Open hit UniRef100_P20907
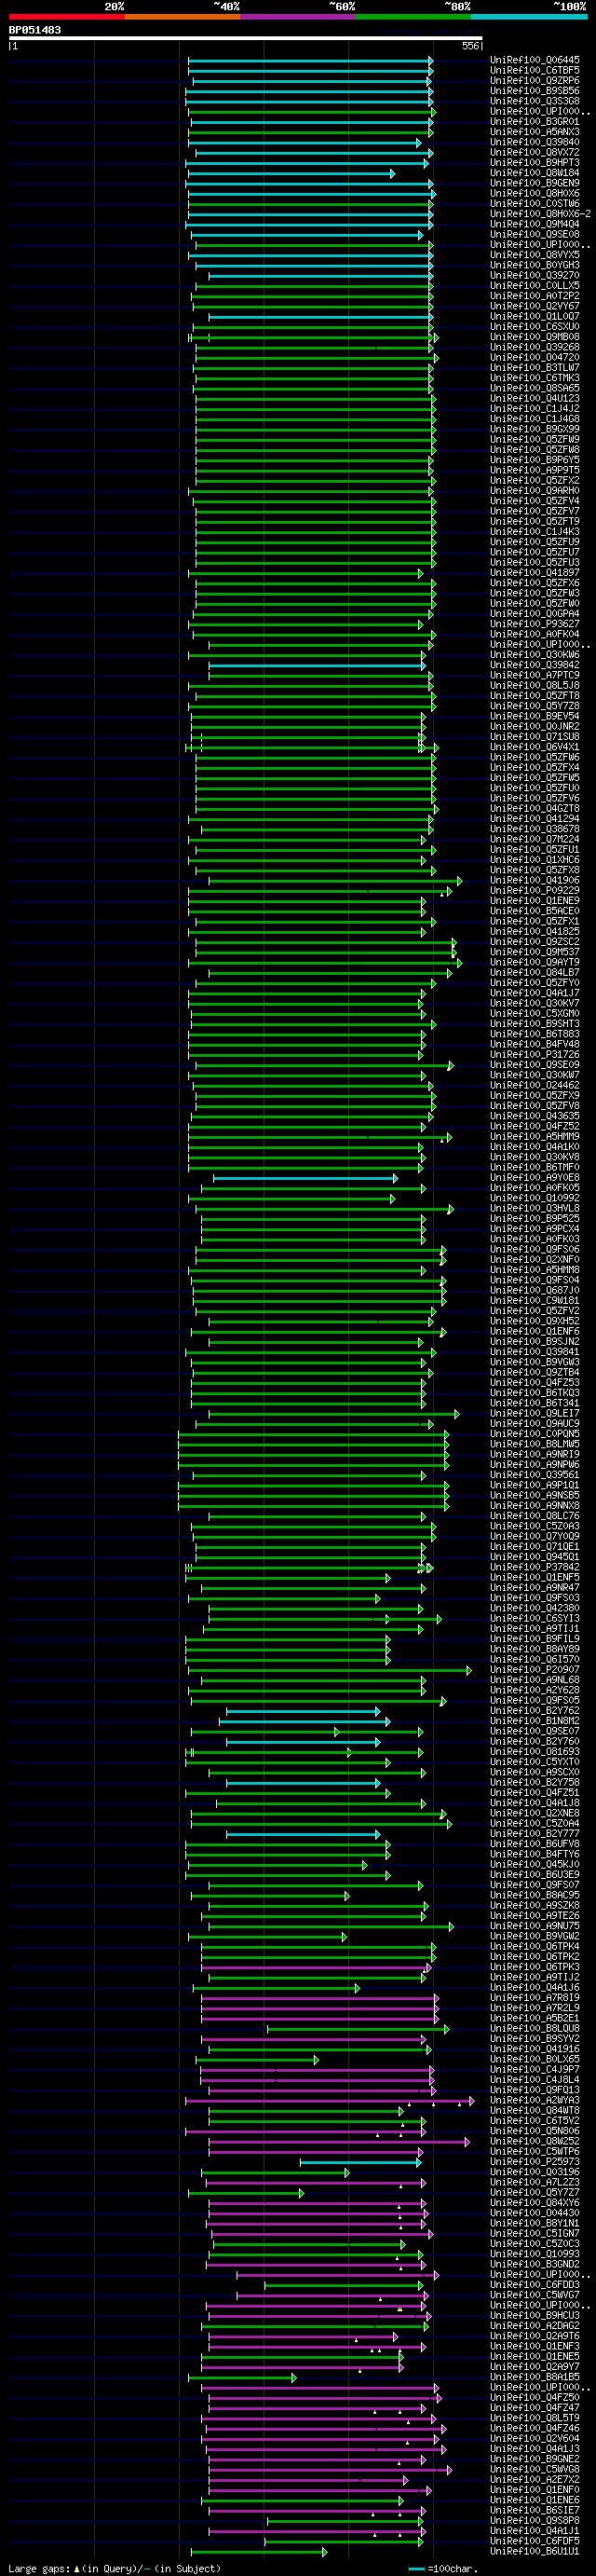Viewport: 596px width, 2576px height. [x=534, y=1670]
